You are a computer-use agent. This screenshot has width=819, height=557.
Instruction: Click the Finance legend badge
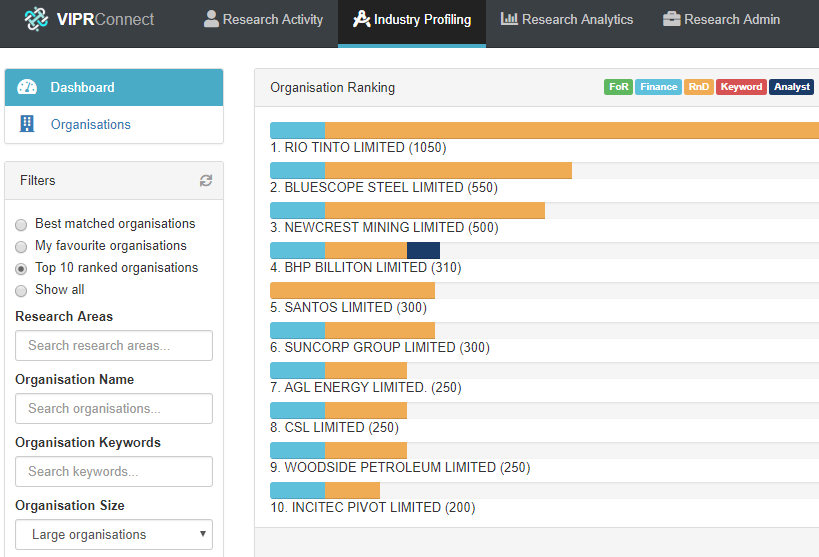tap(658, 87)
